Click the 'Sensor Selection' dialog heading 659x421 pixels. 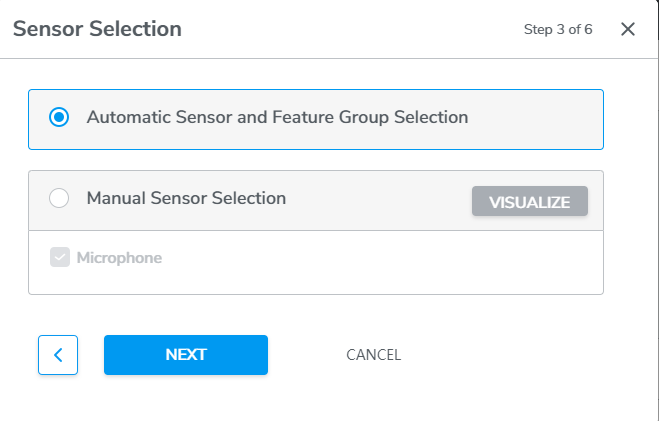tap(97, 29)
